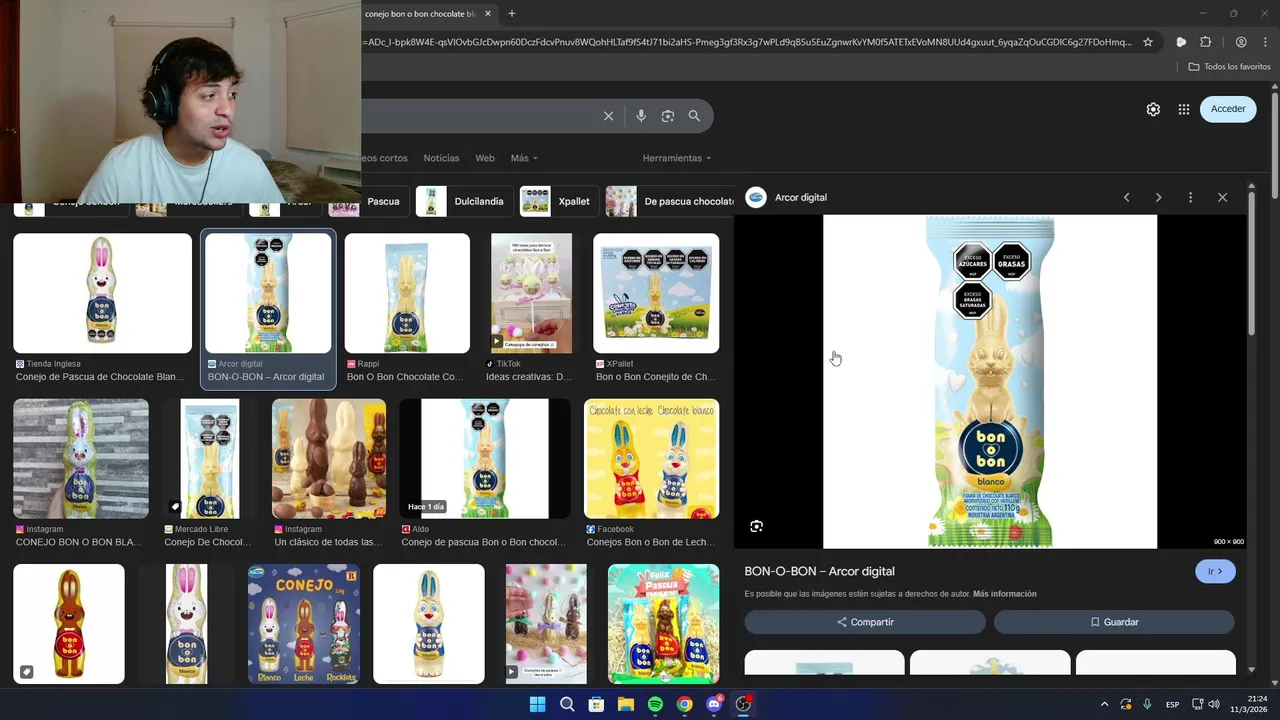Go to next image in preview panel
This screenshot has height=720, width=1280.
(x=1158, y=198)
